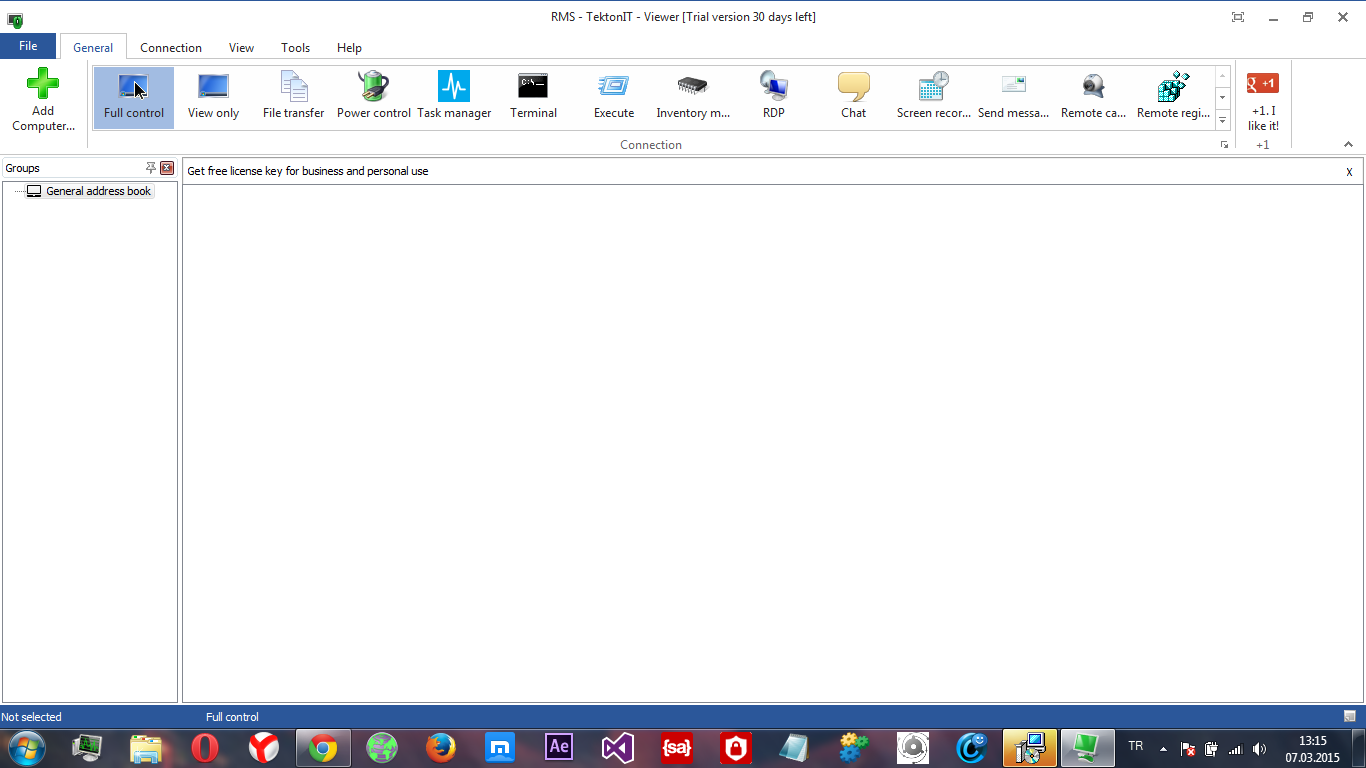1366x768 pixels.
Task: Open Power control tool
Action: click(x=374, y=97)
